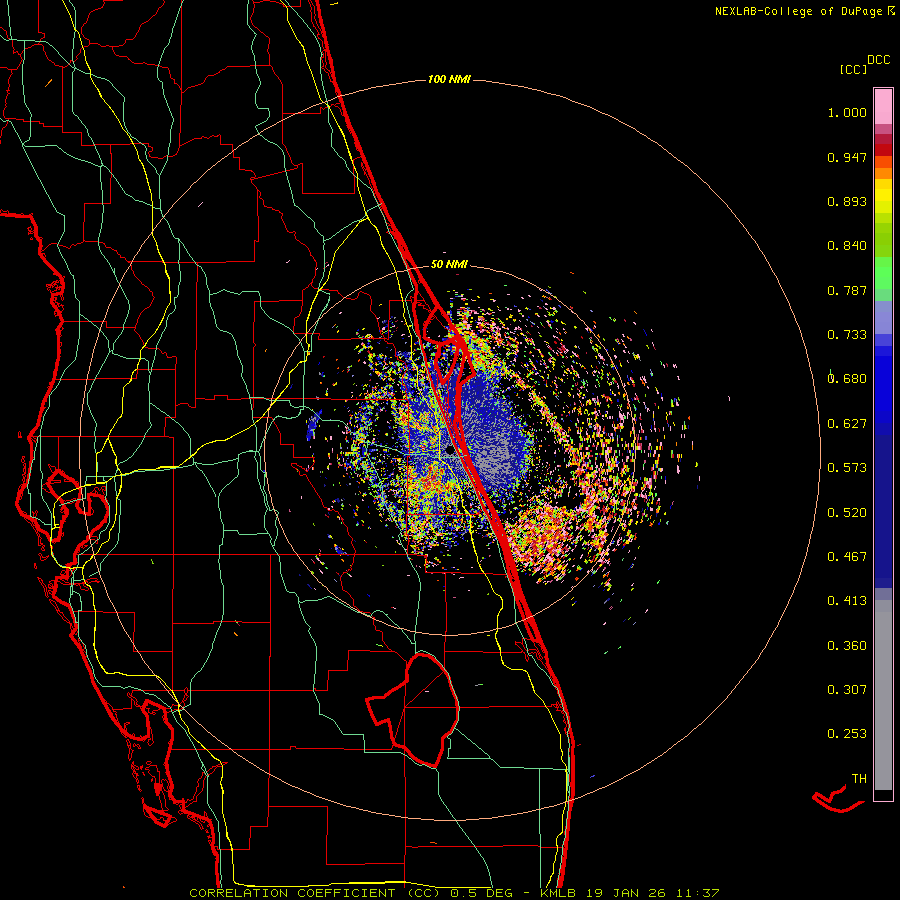Select the 0.520 legend value

pyautogui.click(x=847, y=513)
